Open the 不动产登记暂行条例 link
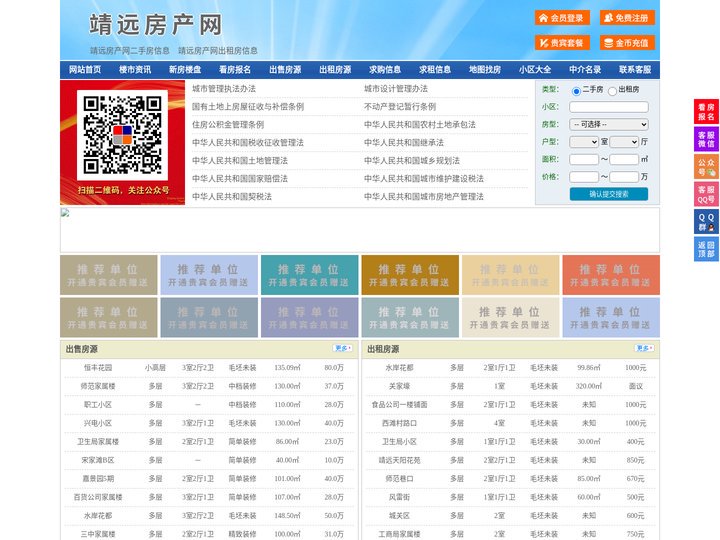Image resolution: width=720 pixels, height=540 pixels. (x=400, y=107)
